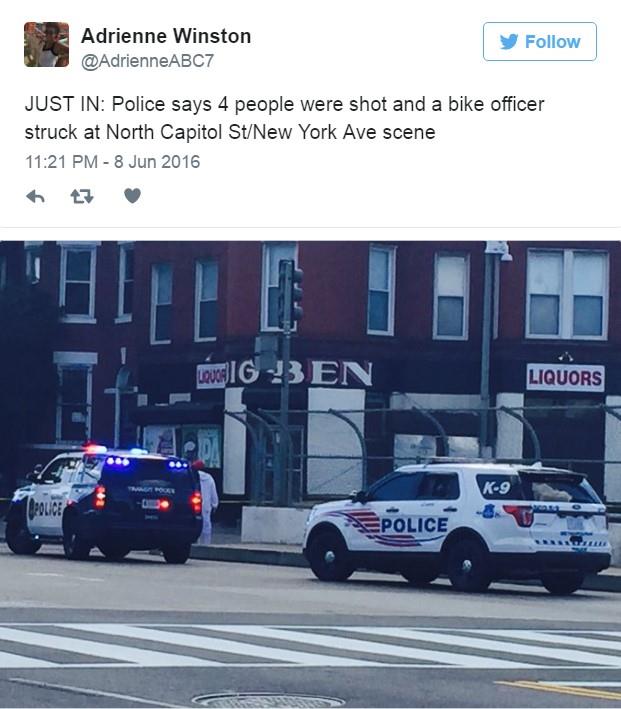This screenshot has height=709, width=621.
Task: Click the traffic light pole in the photo
Action: (x=287, y=380)
